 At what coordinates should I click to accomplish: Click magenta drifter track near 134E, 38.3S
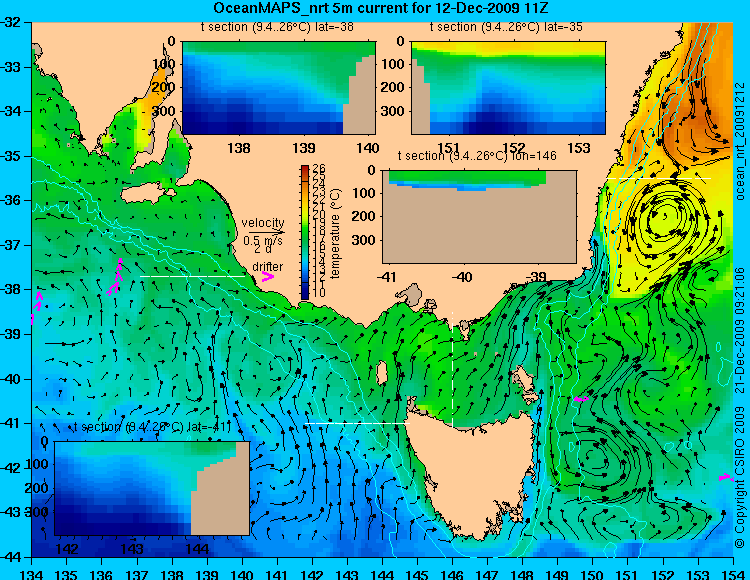(36, 307)
